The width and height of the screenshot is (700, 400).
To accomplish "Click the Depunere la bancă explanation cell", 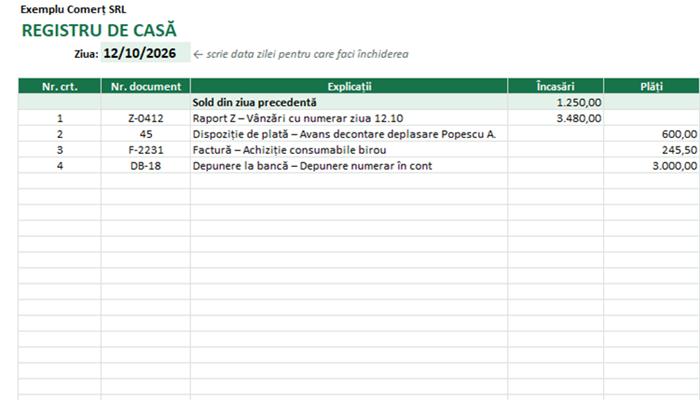I will point(349,166).
